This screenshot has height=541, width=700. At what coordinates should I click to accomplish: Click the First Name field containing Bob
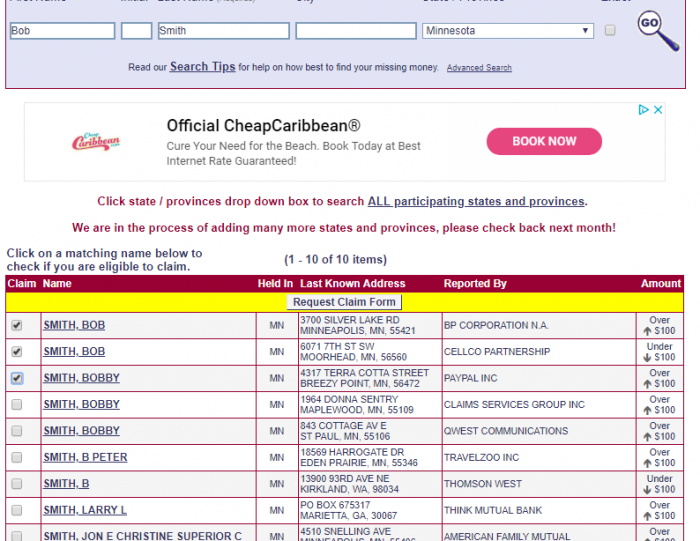(62, 31)
